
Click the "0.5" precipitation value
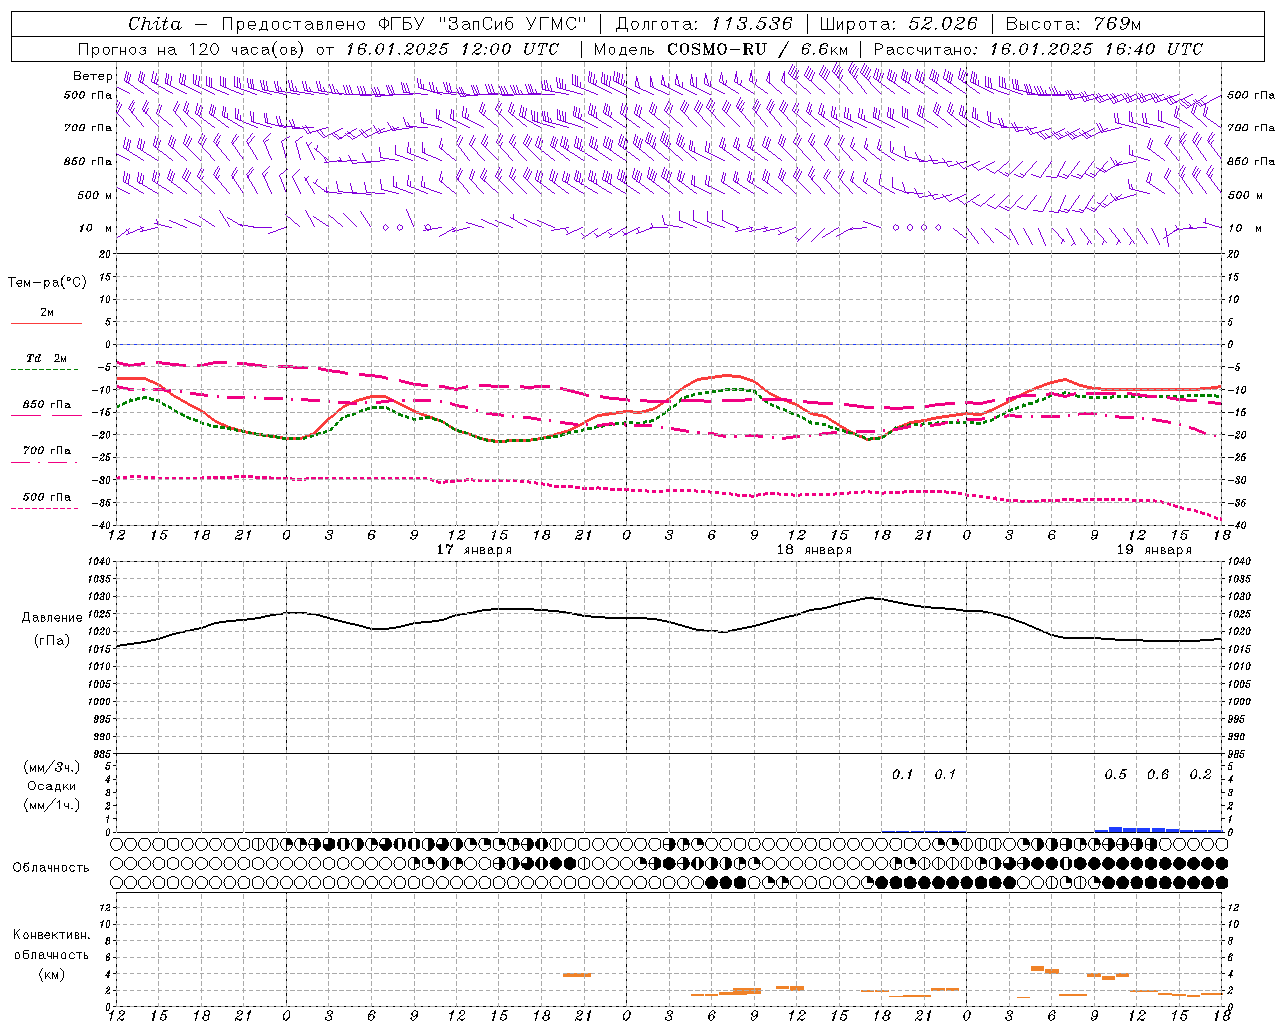(x=1115, y=774)
